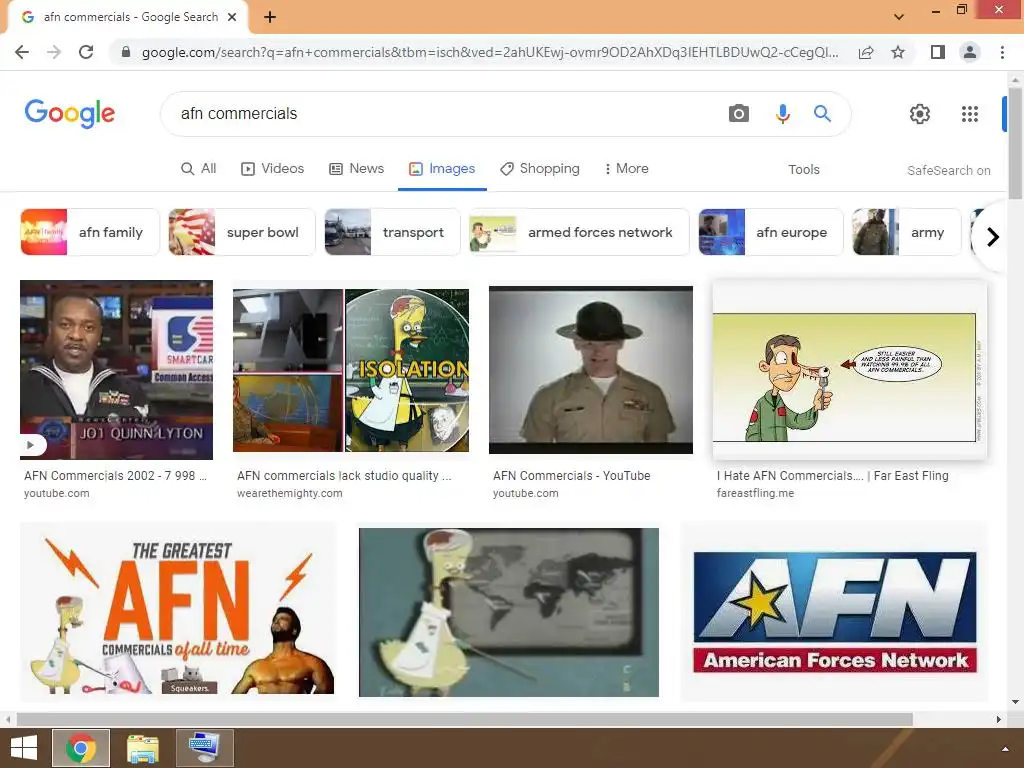Open Chrome three-dot menu
This screenshot has width=1024, height=768.
pos(1002,52)
